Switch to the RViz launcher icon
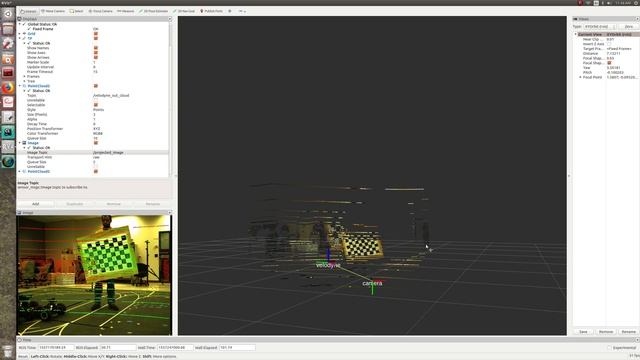Viewport: 640px width, 360px height. (8, 147)
